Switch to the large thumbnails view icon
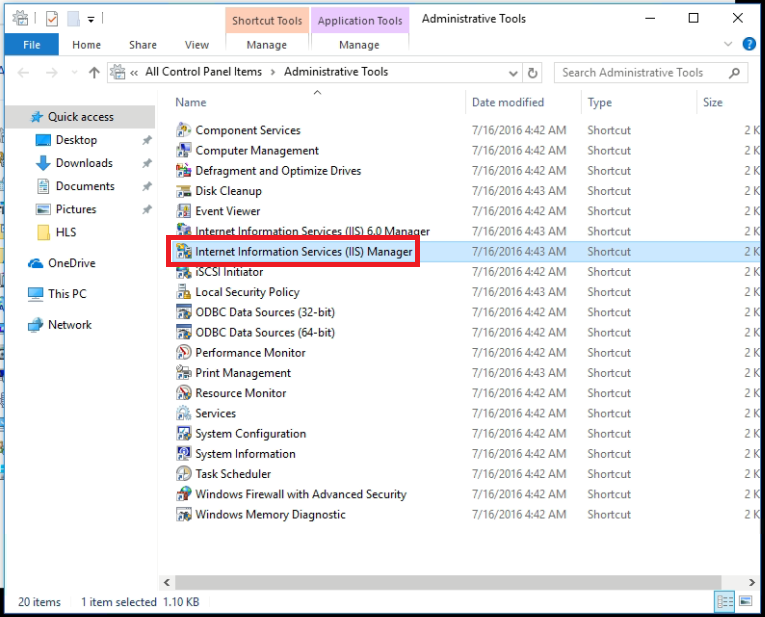The height and width of the screenshot is (617, 765). pyautogui.click(x=745, y=601)
